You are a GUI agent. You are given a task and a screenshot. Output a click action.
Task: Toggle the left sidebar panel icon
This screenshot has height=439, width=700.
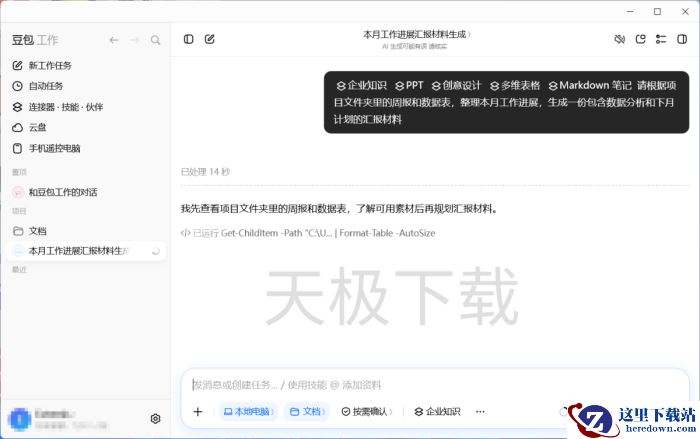(x=188, y=39)
